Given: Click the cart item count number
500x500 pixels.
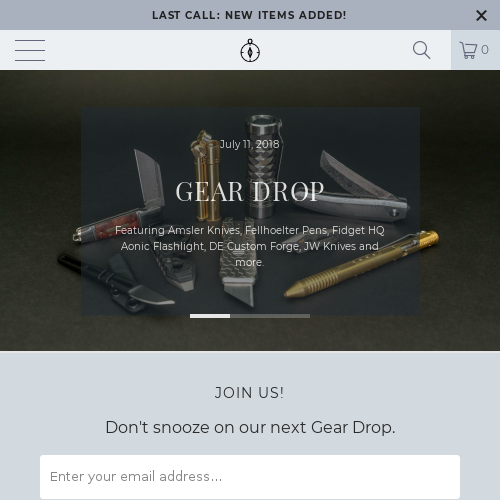Looking at the screenshot, I should (x=485, y=50).
